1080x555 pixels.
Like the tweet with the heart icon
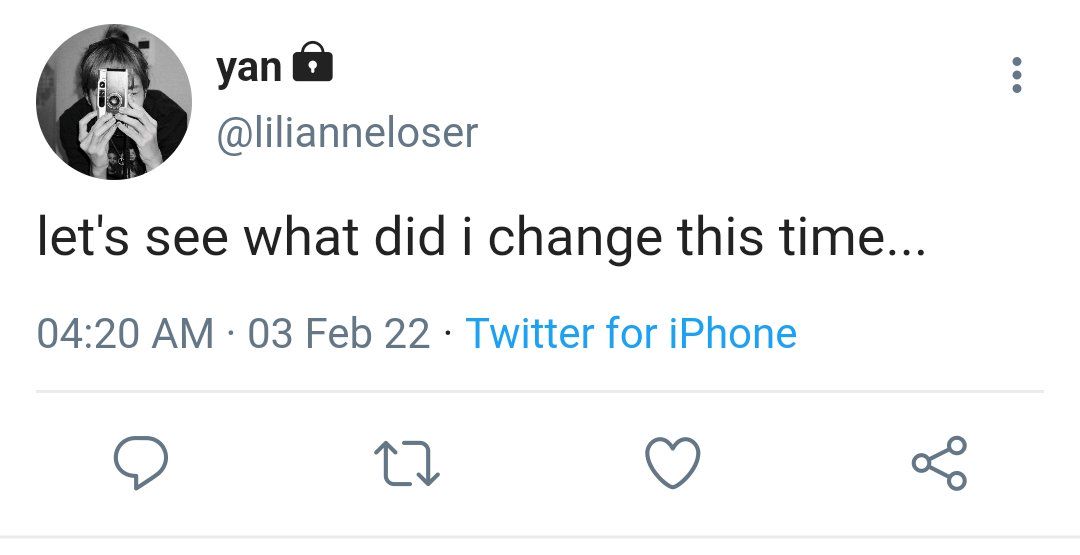tap(673, 463)
